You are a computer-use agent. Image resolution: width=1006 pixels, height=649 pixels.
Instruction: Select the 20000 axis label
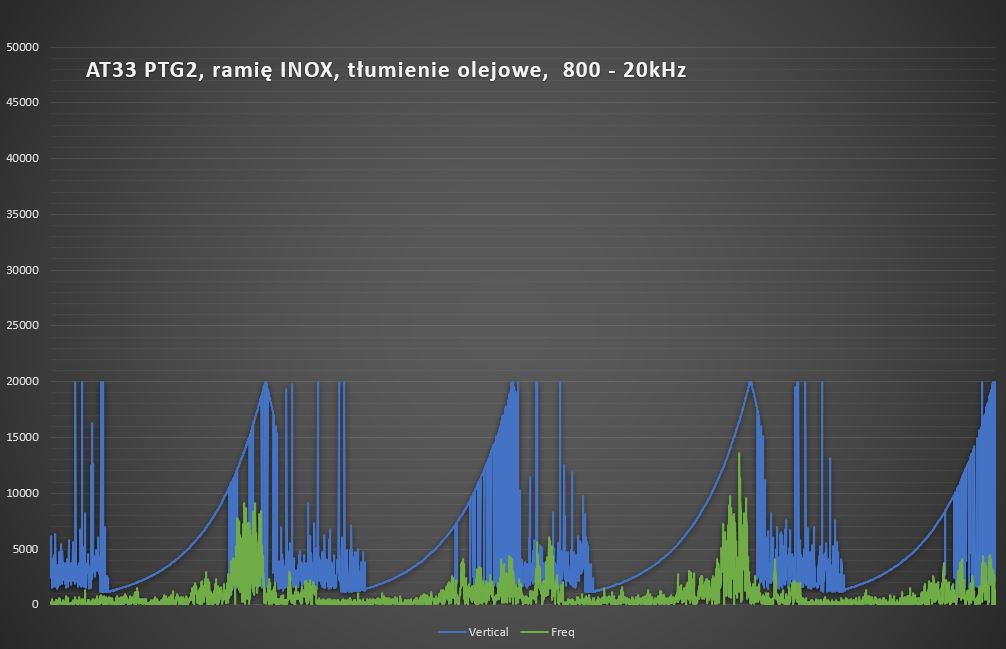22,381
